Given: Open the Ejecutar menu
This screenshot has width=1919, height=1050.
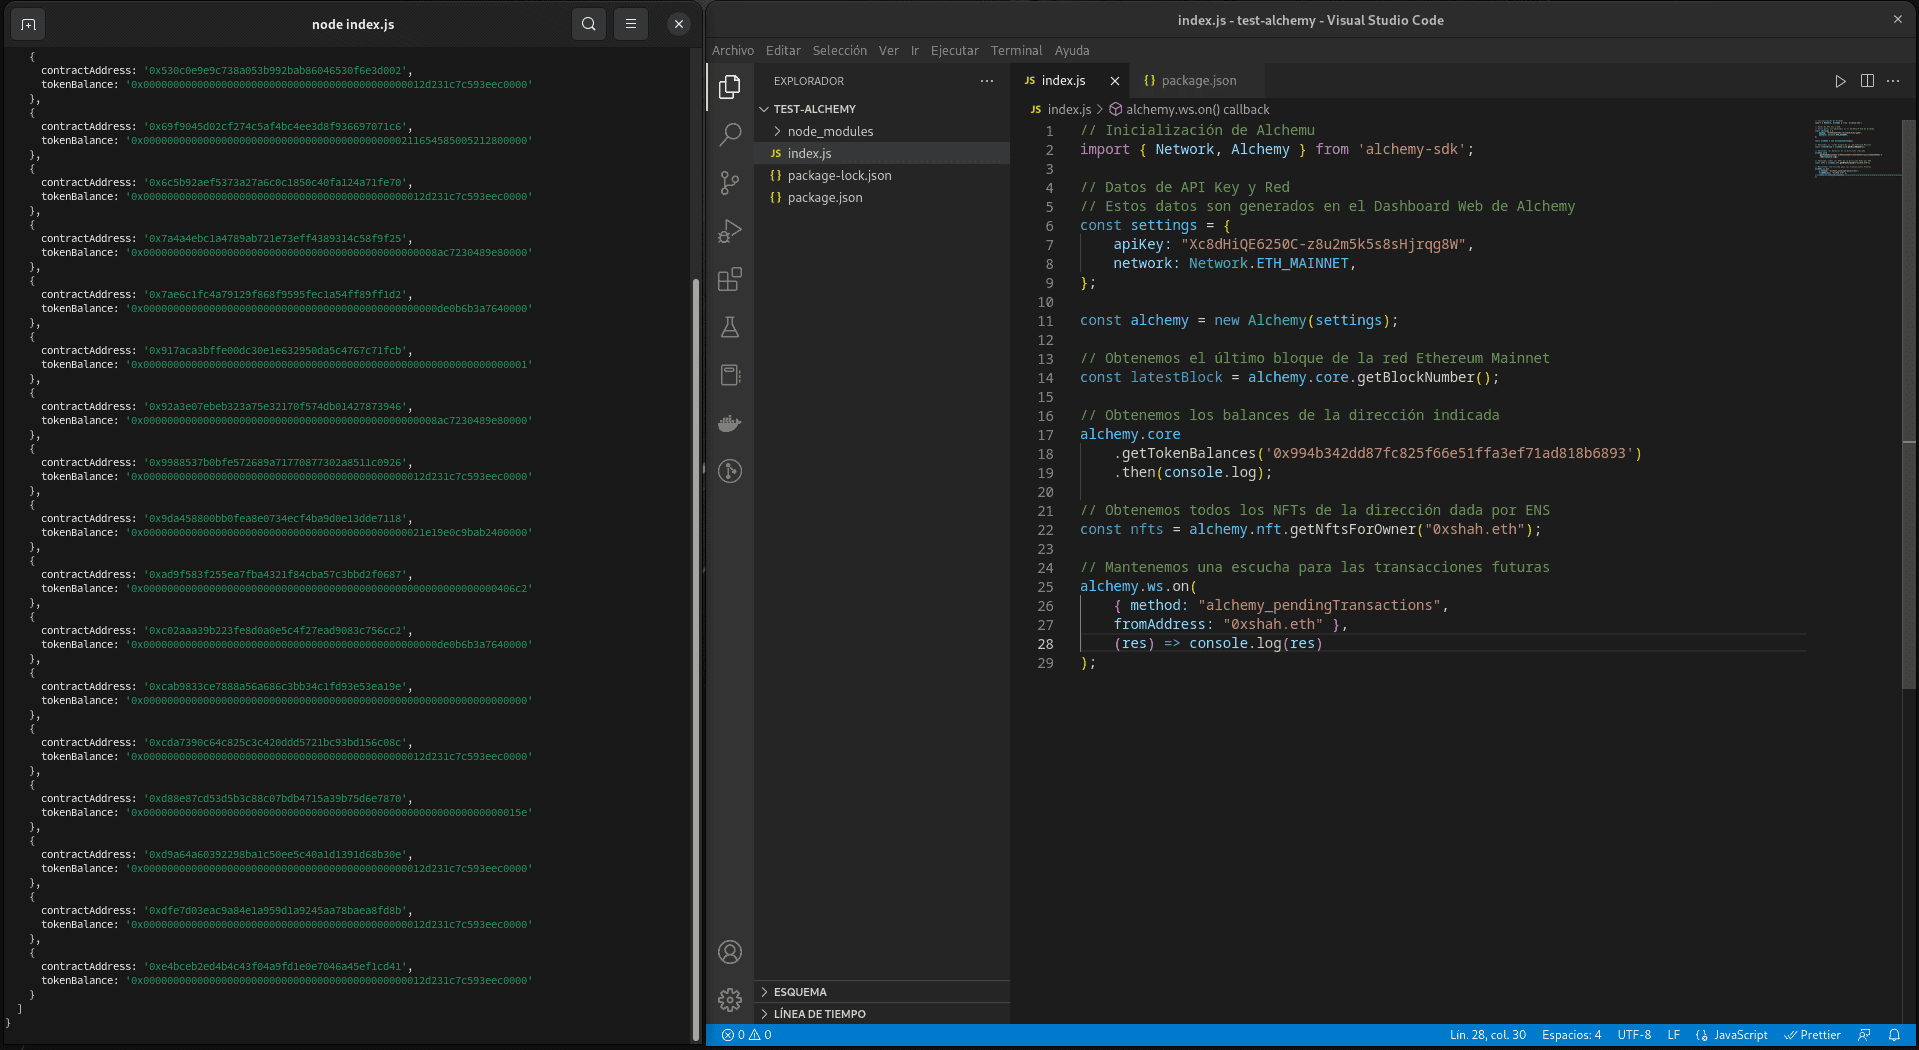Looking at the screenshot, I should (955, 50).
